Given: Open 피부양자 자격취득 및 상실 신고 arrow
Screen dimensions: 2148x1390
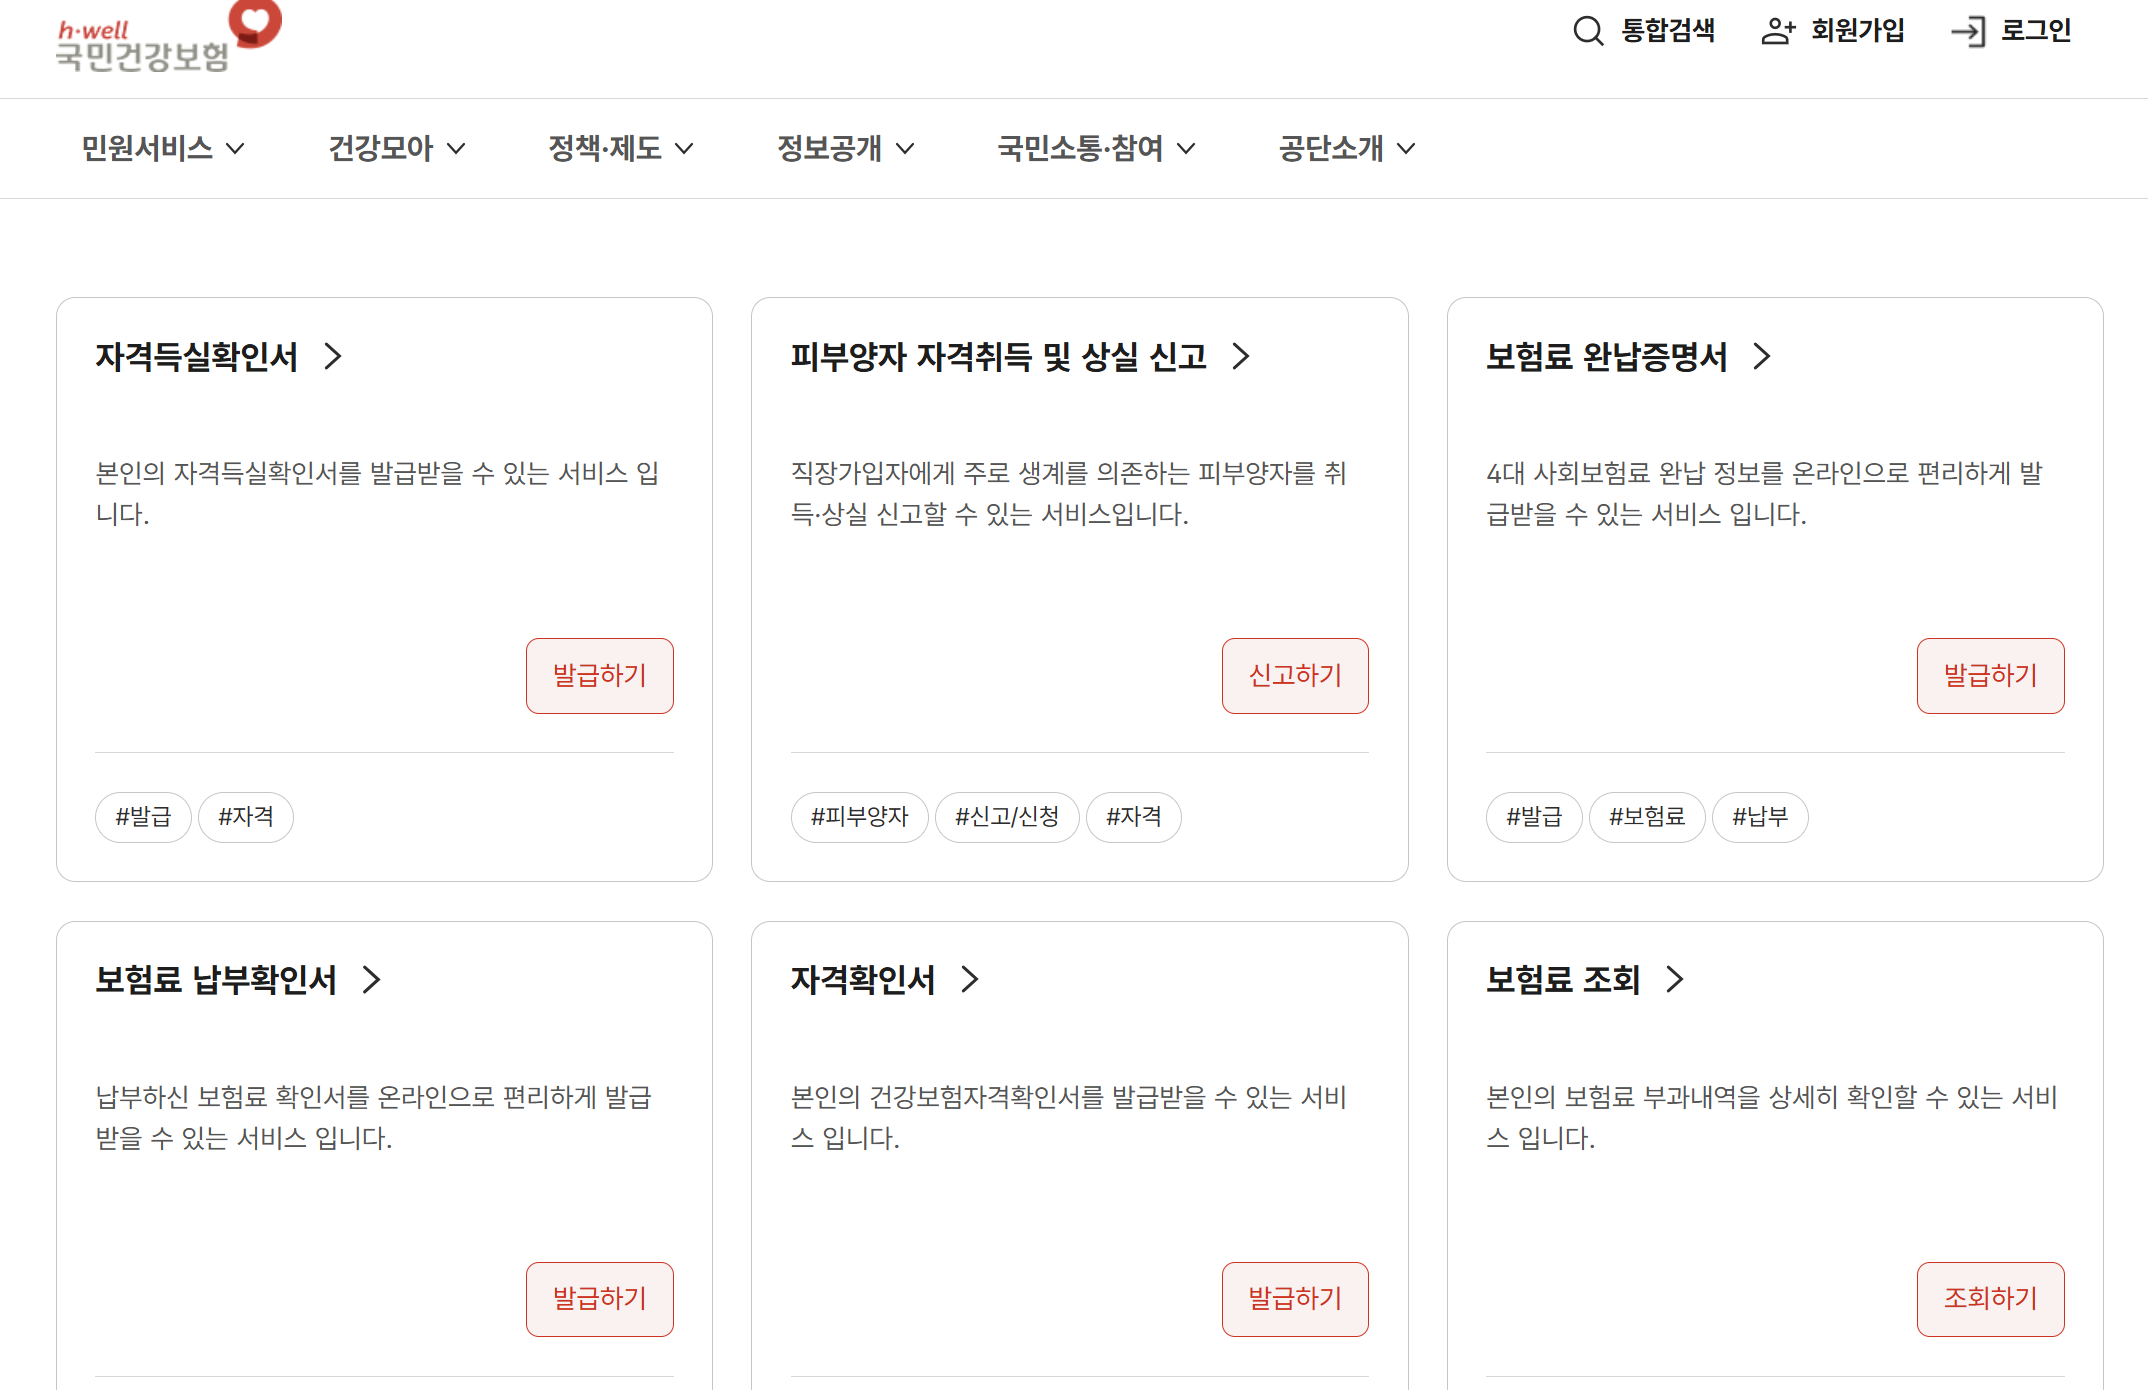Looking at the screenshot, I should pos(1243,356).
